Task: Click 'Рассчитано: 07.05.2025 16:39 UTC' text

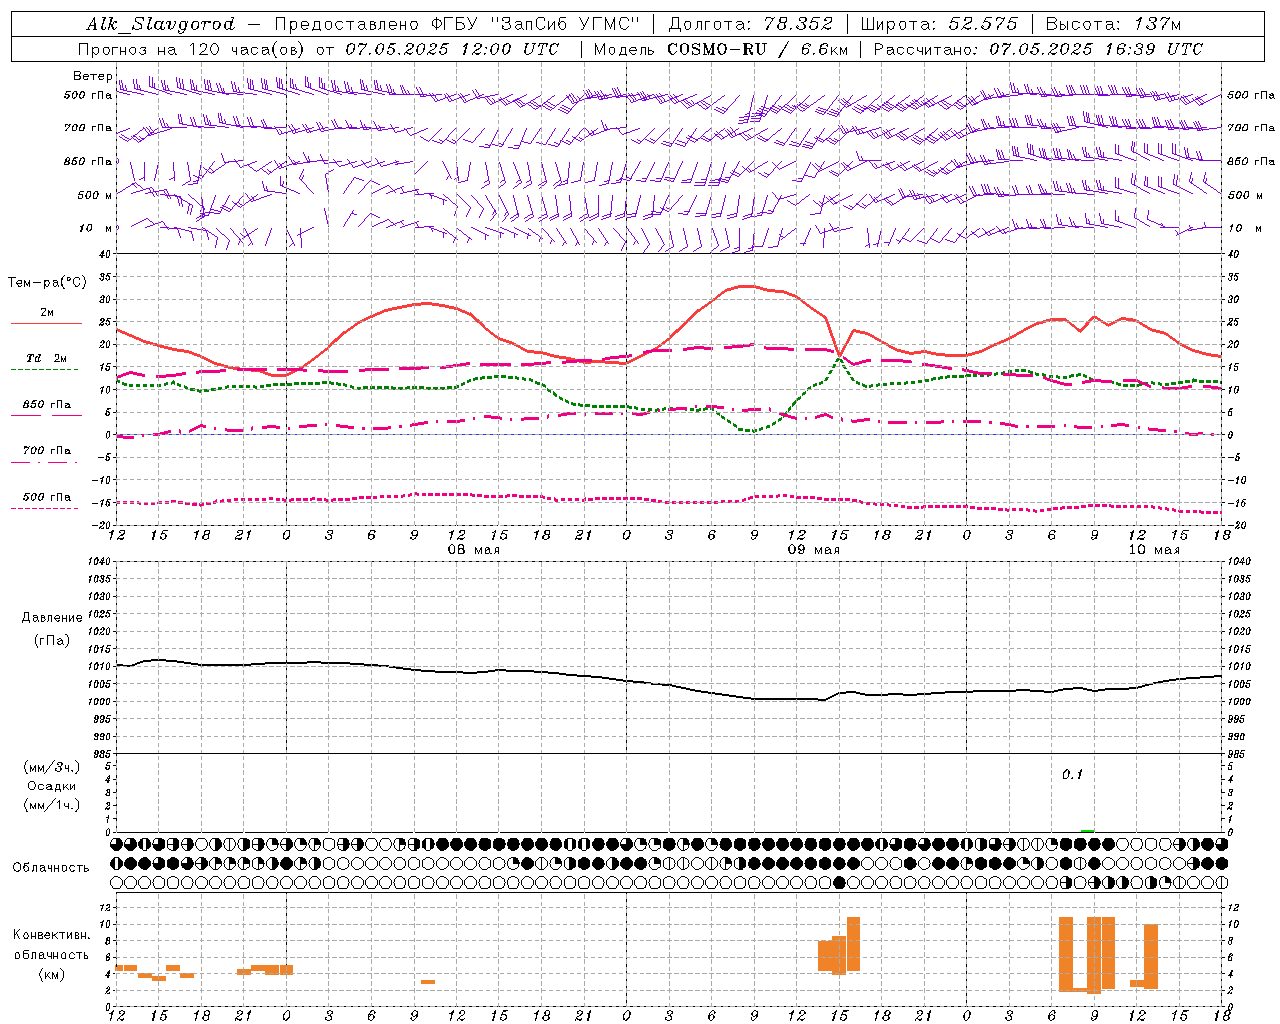Action: click(x=1038, y=49)
